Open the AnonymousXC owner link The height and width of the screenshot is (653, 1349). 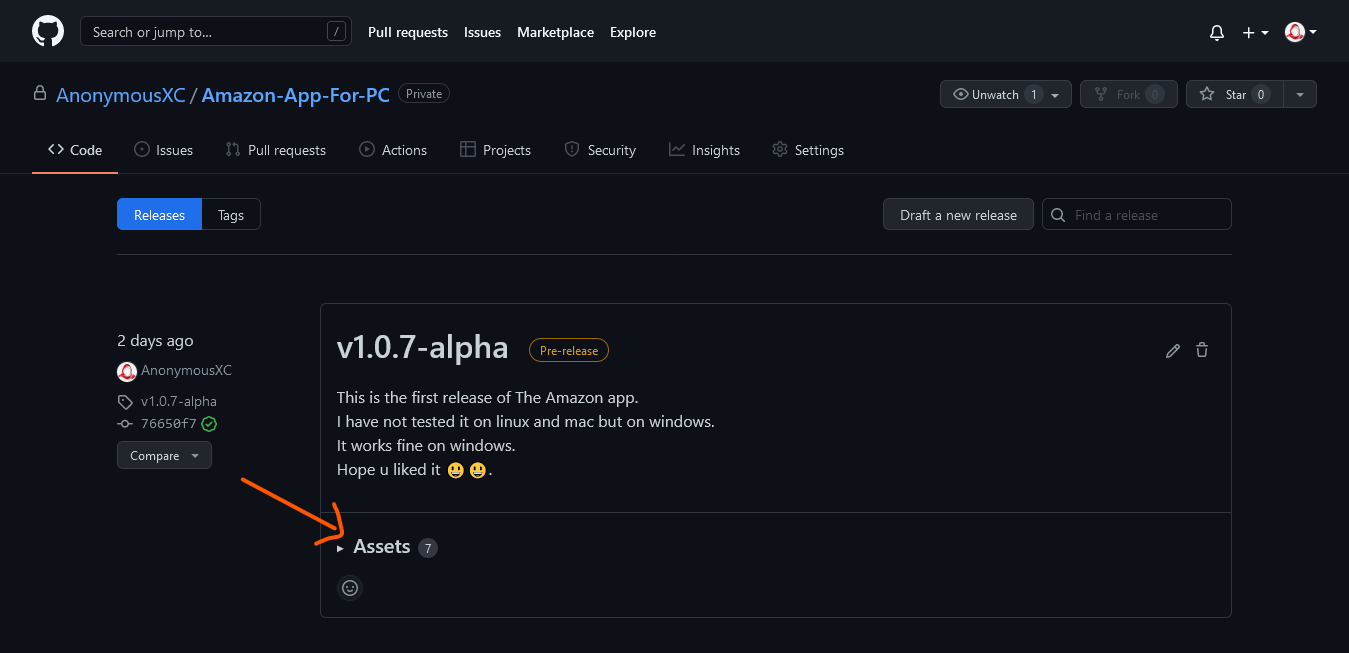(x=121, y=95)
